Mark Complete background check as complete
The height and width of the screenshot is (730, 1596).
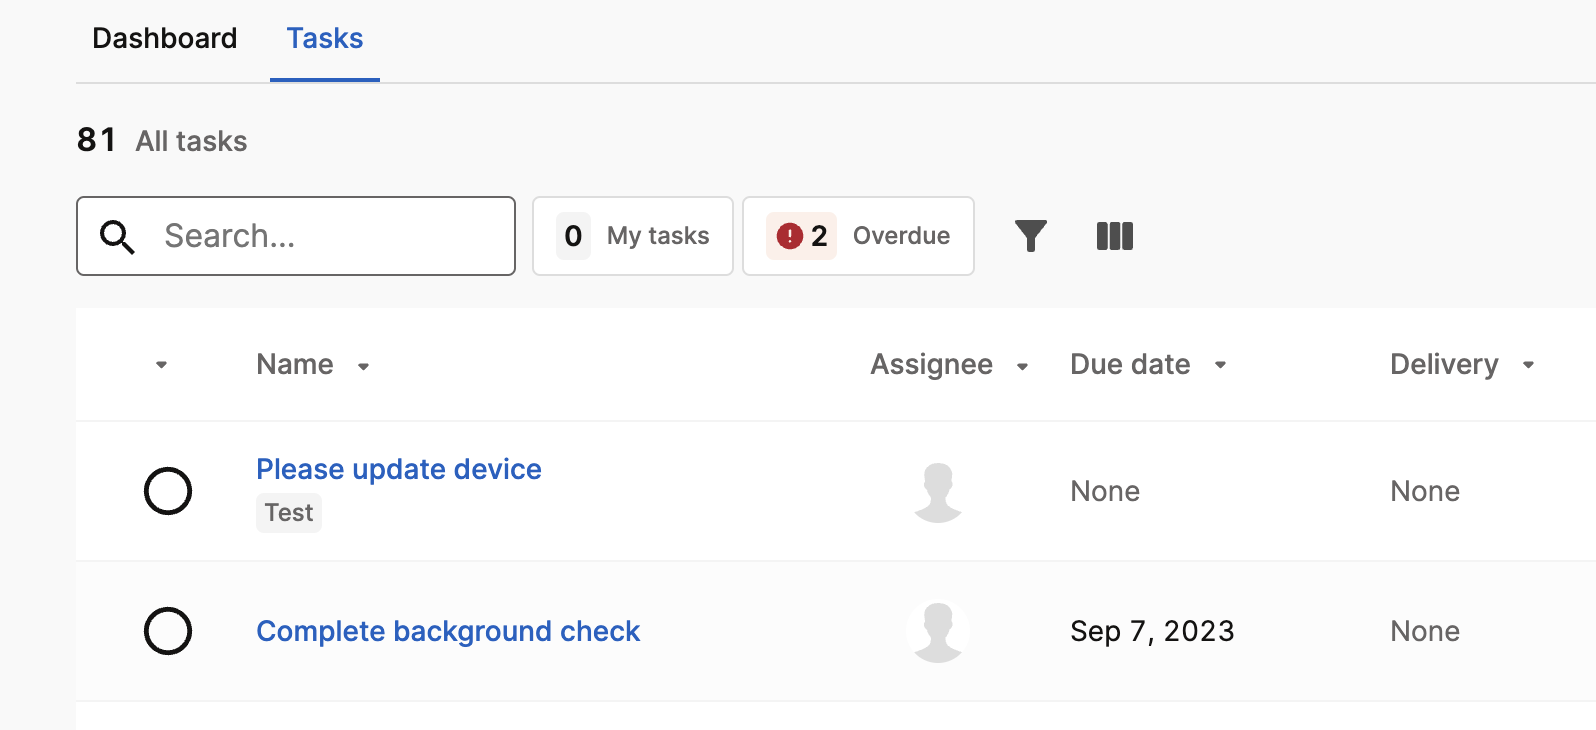168,631
